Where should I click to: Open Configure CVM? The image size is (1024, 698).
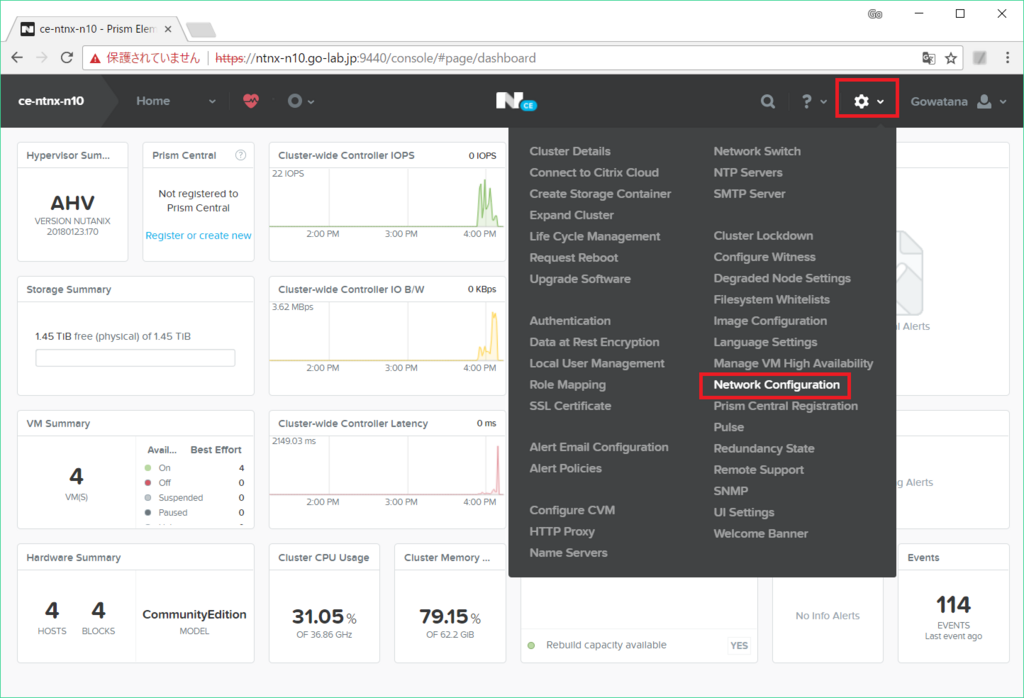pyautogui.click(x=571, y=510)
